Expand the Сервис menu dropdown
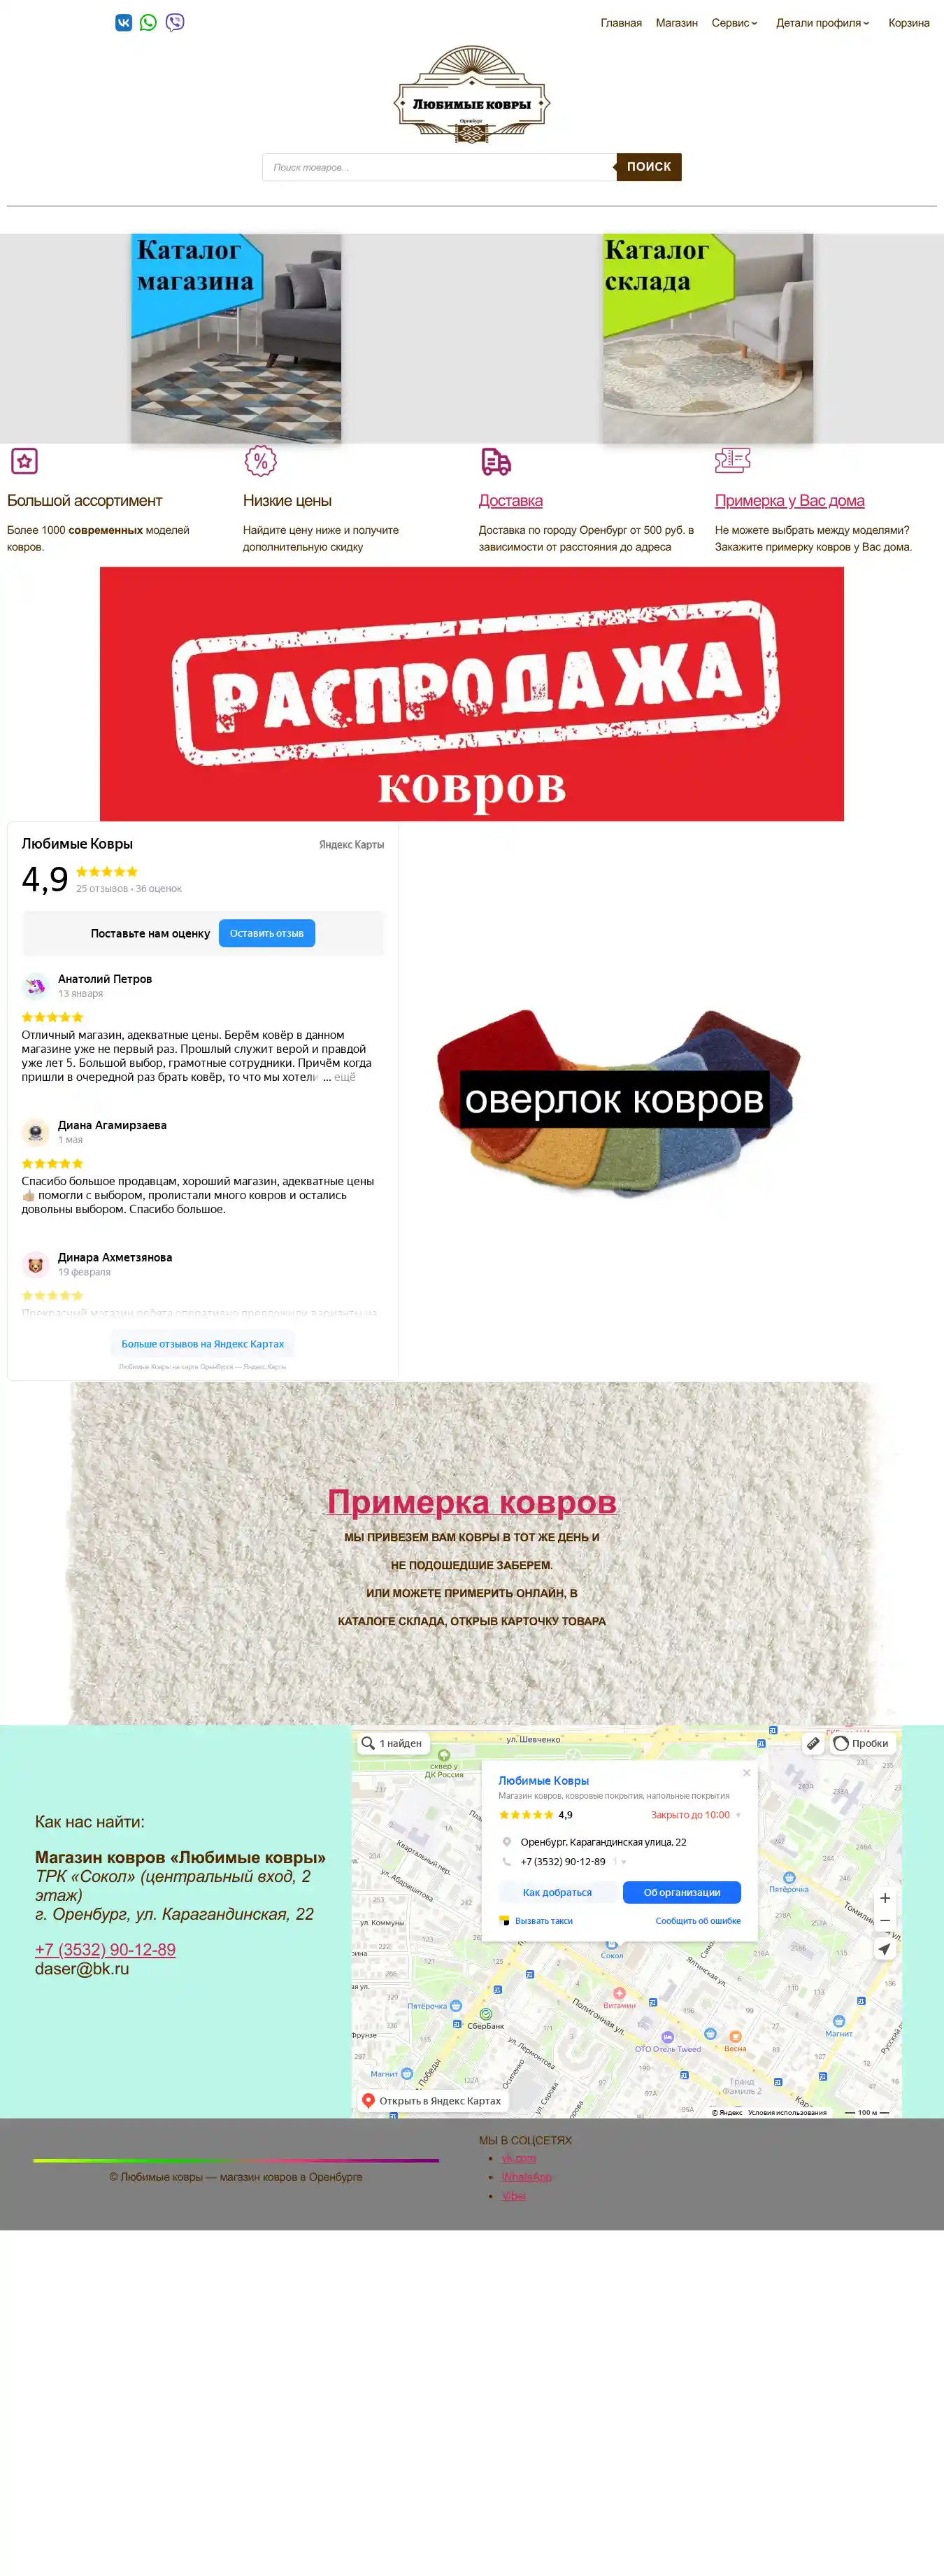The image size is (944, 2576). click(x=734, y=23)
